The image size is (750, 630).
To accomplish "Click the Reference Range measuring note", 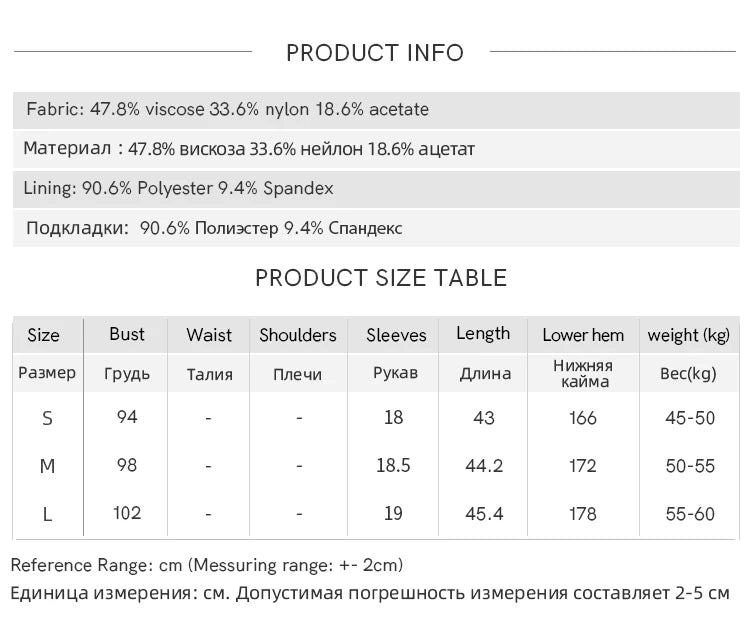I will coord(207,566).
